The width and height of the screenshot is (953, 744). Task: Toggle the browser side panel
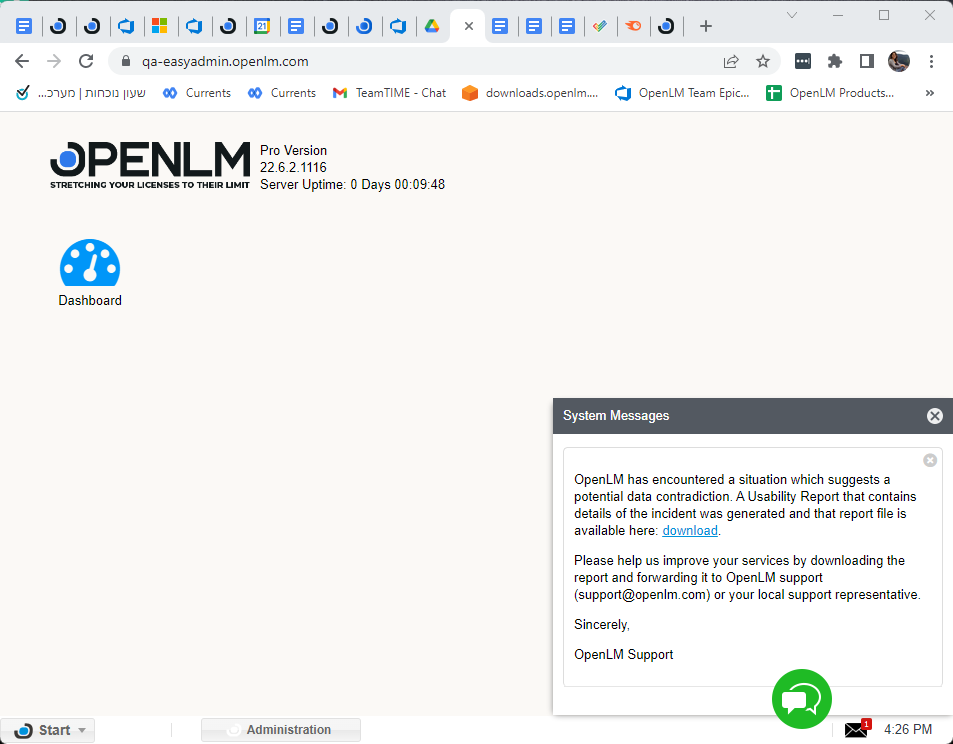pyautogui.click(x=867, y=61)
